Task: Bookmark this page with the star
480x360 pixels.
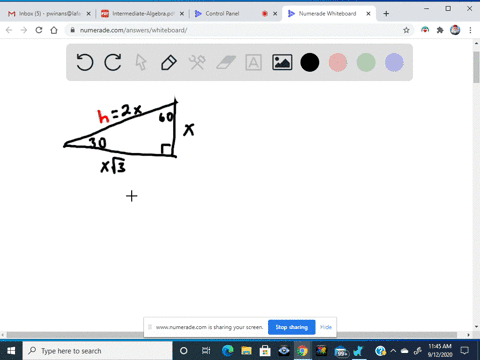Action: 406,30
